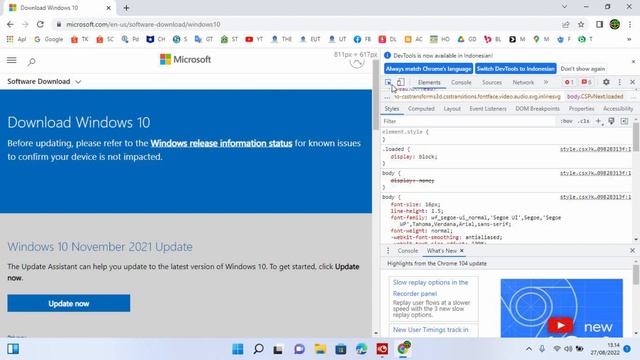Viewport: 640px width, 360px height.
Task: Toggle the :hov element state panel
Action: (x=566, y=121)
